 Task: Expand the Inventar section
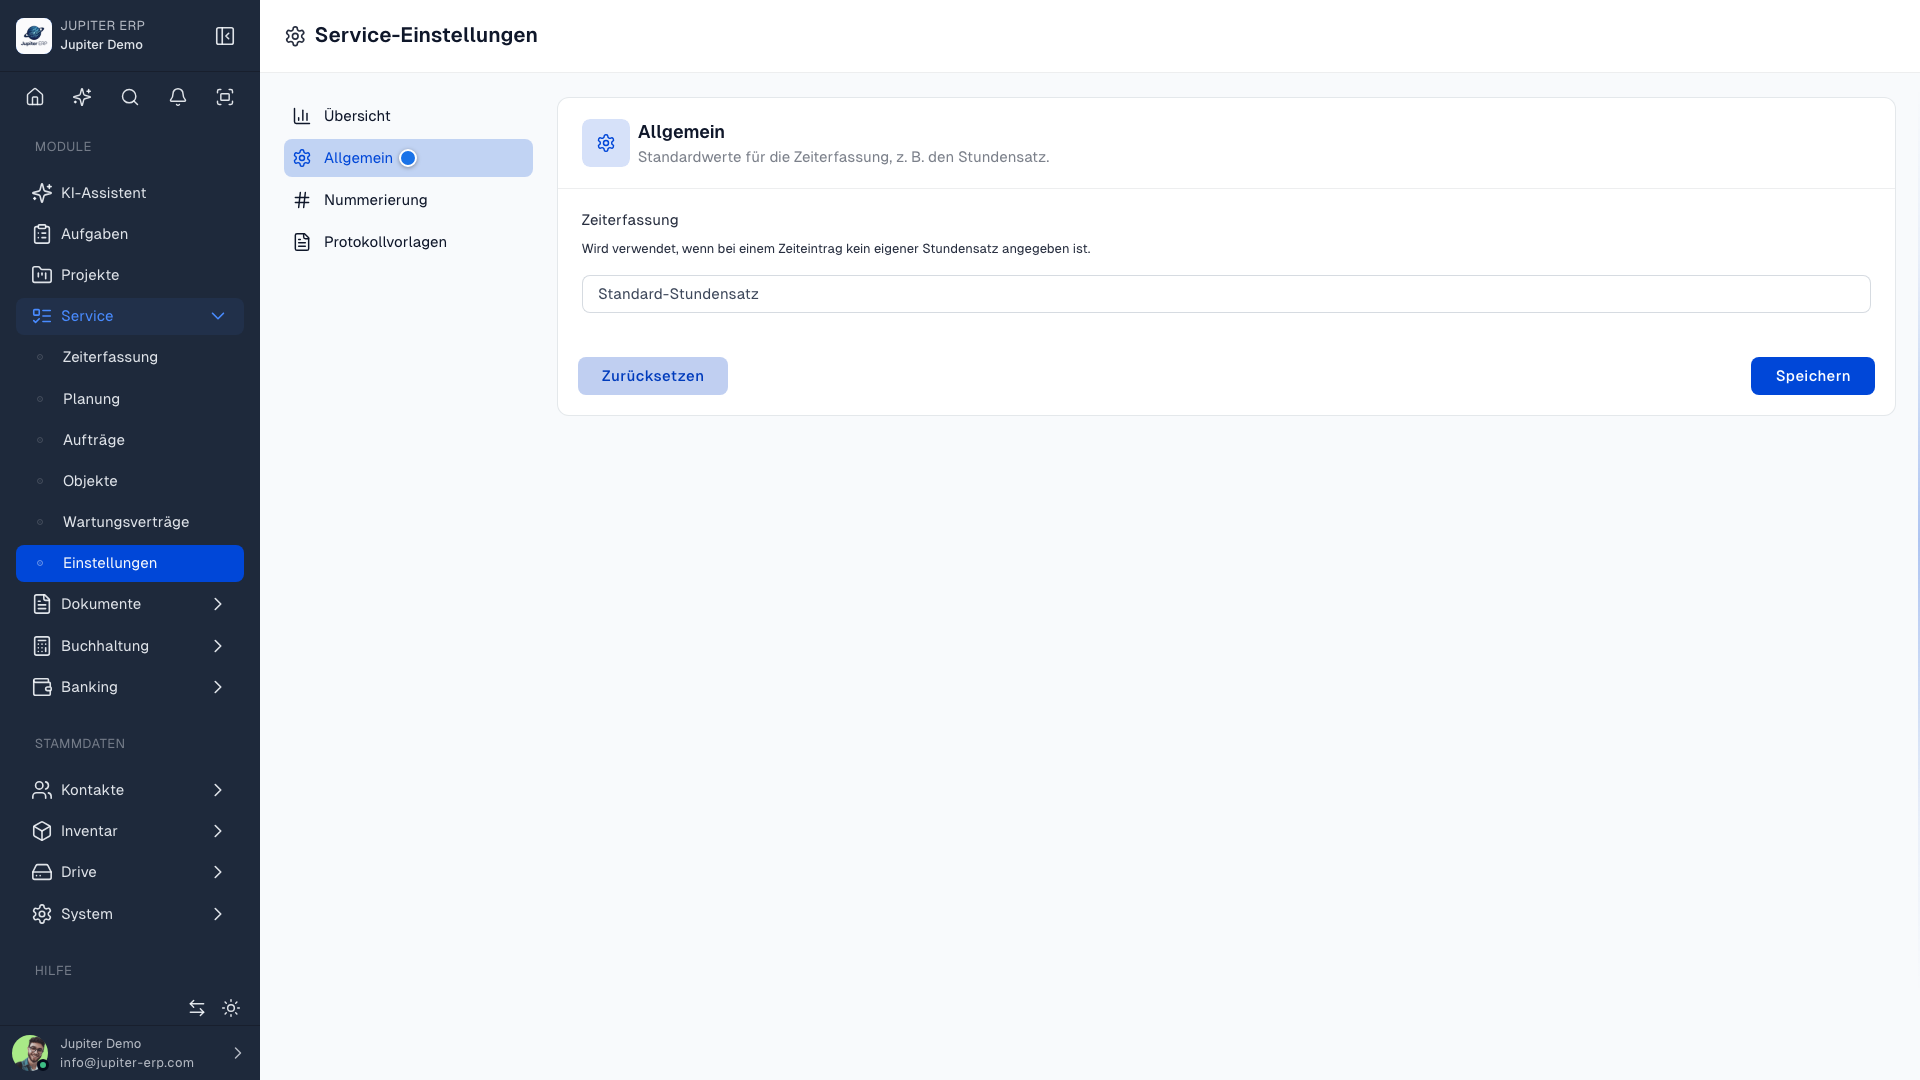130,831
